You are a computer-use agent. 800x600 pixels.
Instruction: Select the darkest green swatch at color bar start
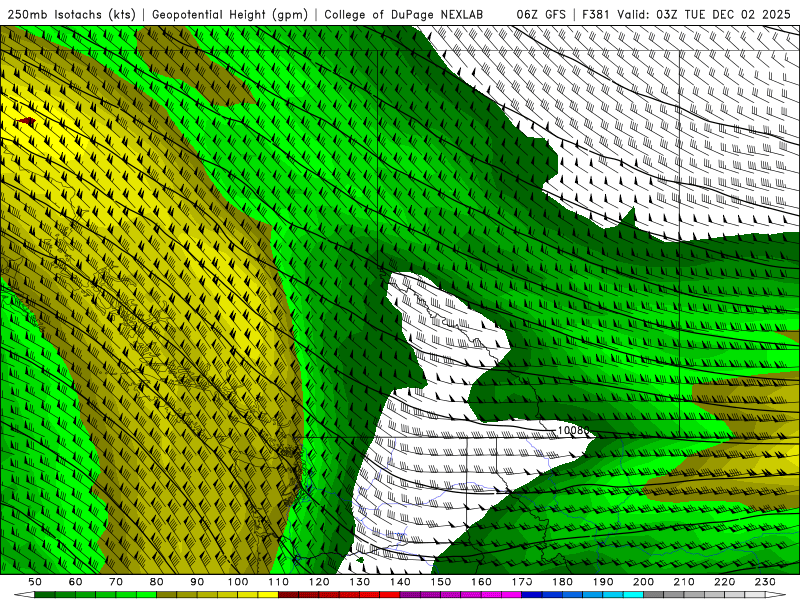click(44, 595)
